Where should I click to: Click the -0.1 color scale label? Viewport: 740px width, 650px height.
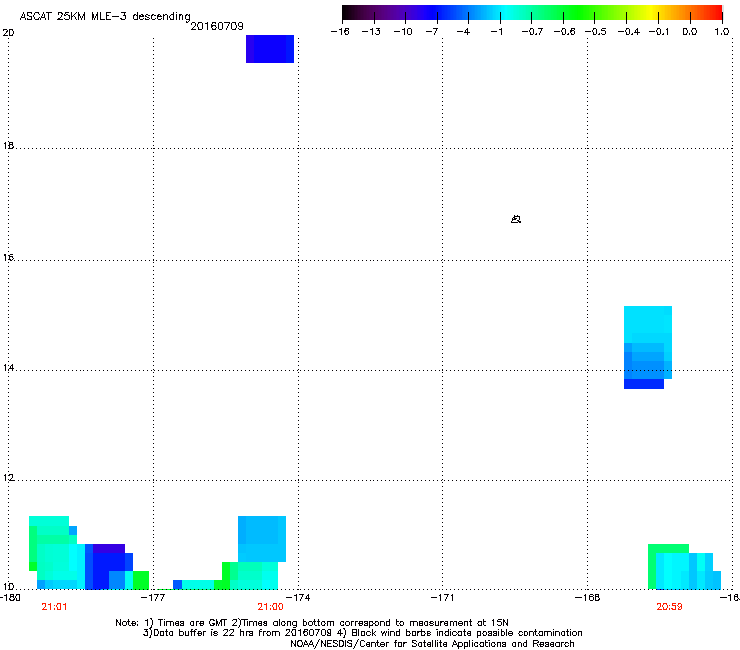point(659,32)
